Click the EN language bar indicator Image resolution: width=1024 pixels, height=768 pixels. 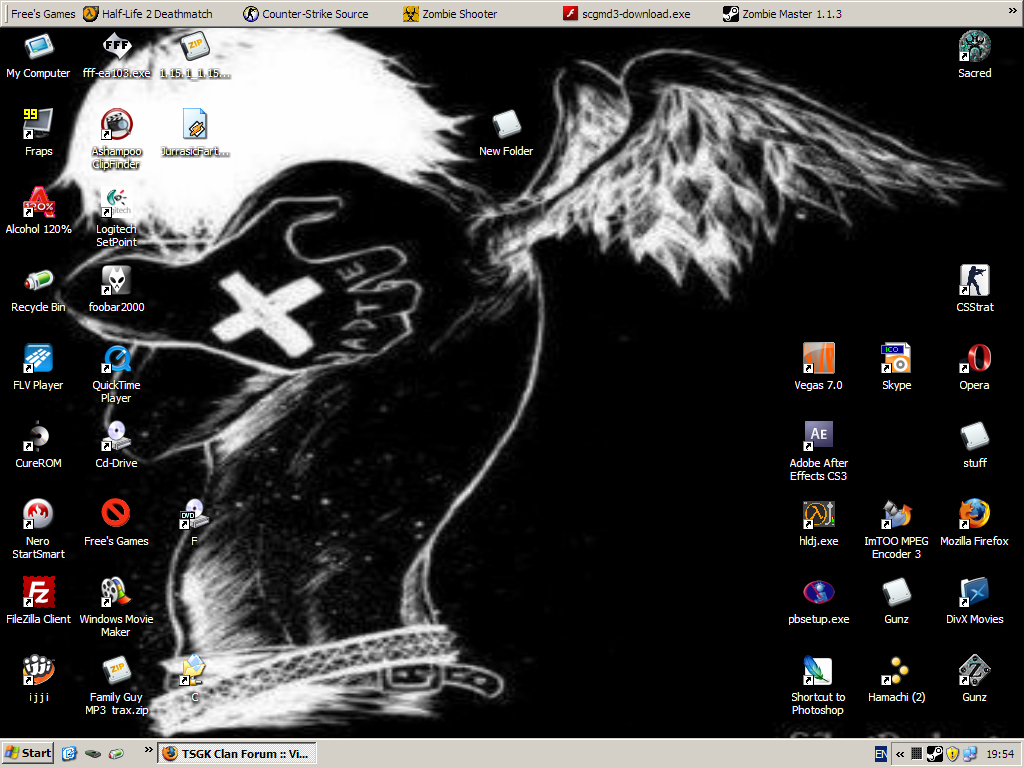[880, 753]
